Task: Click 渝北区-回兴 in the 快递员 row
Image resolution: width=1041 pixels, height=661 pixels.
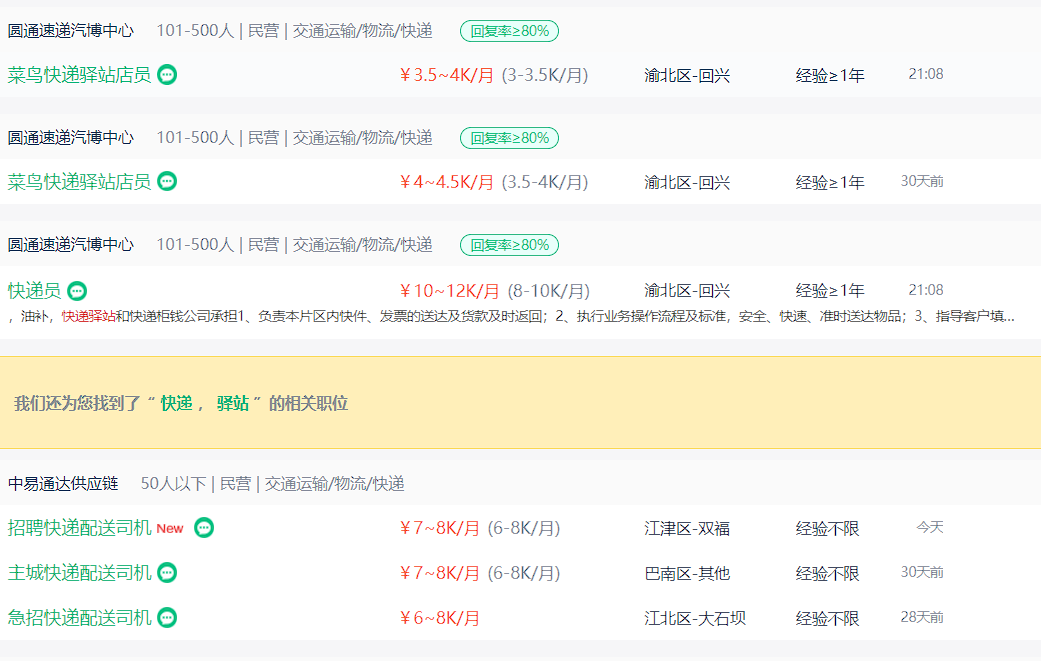Action: coord(687,291)
